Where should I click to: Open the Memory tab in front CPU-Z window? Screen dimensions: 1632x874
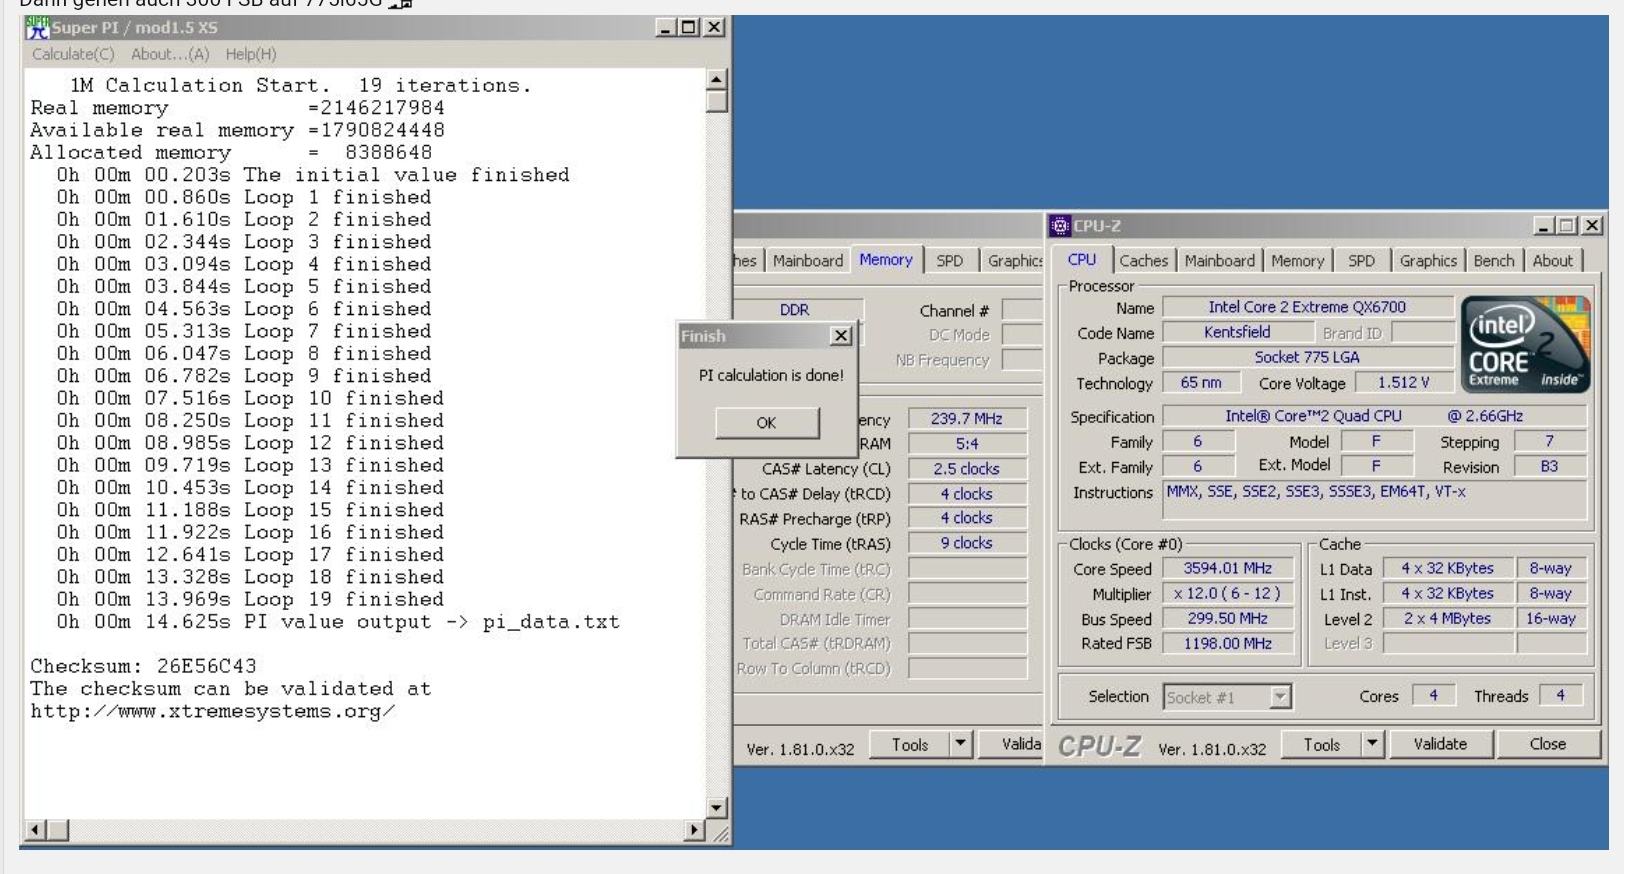[1297, 261]
